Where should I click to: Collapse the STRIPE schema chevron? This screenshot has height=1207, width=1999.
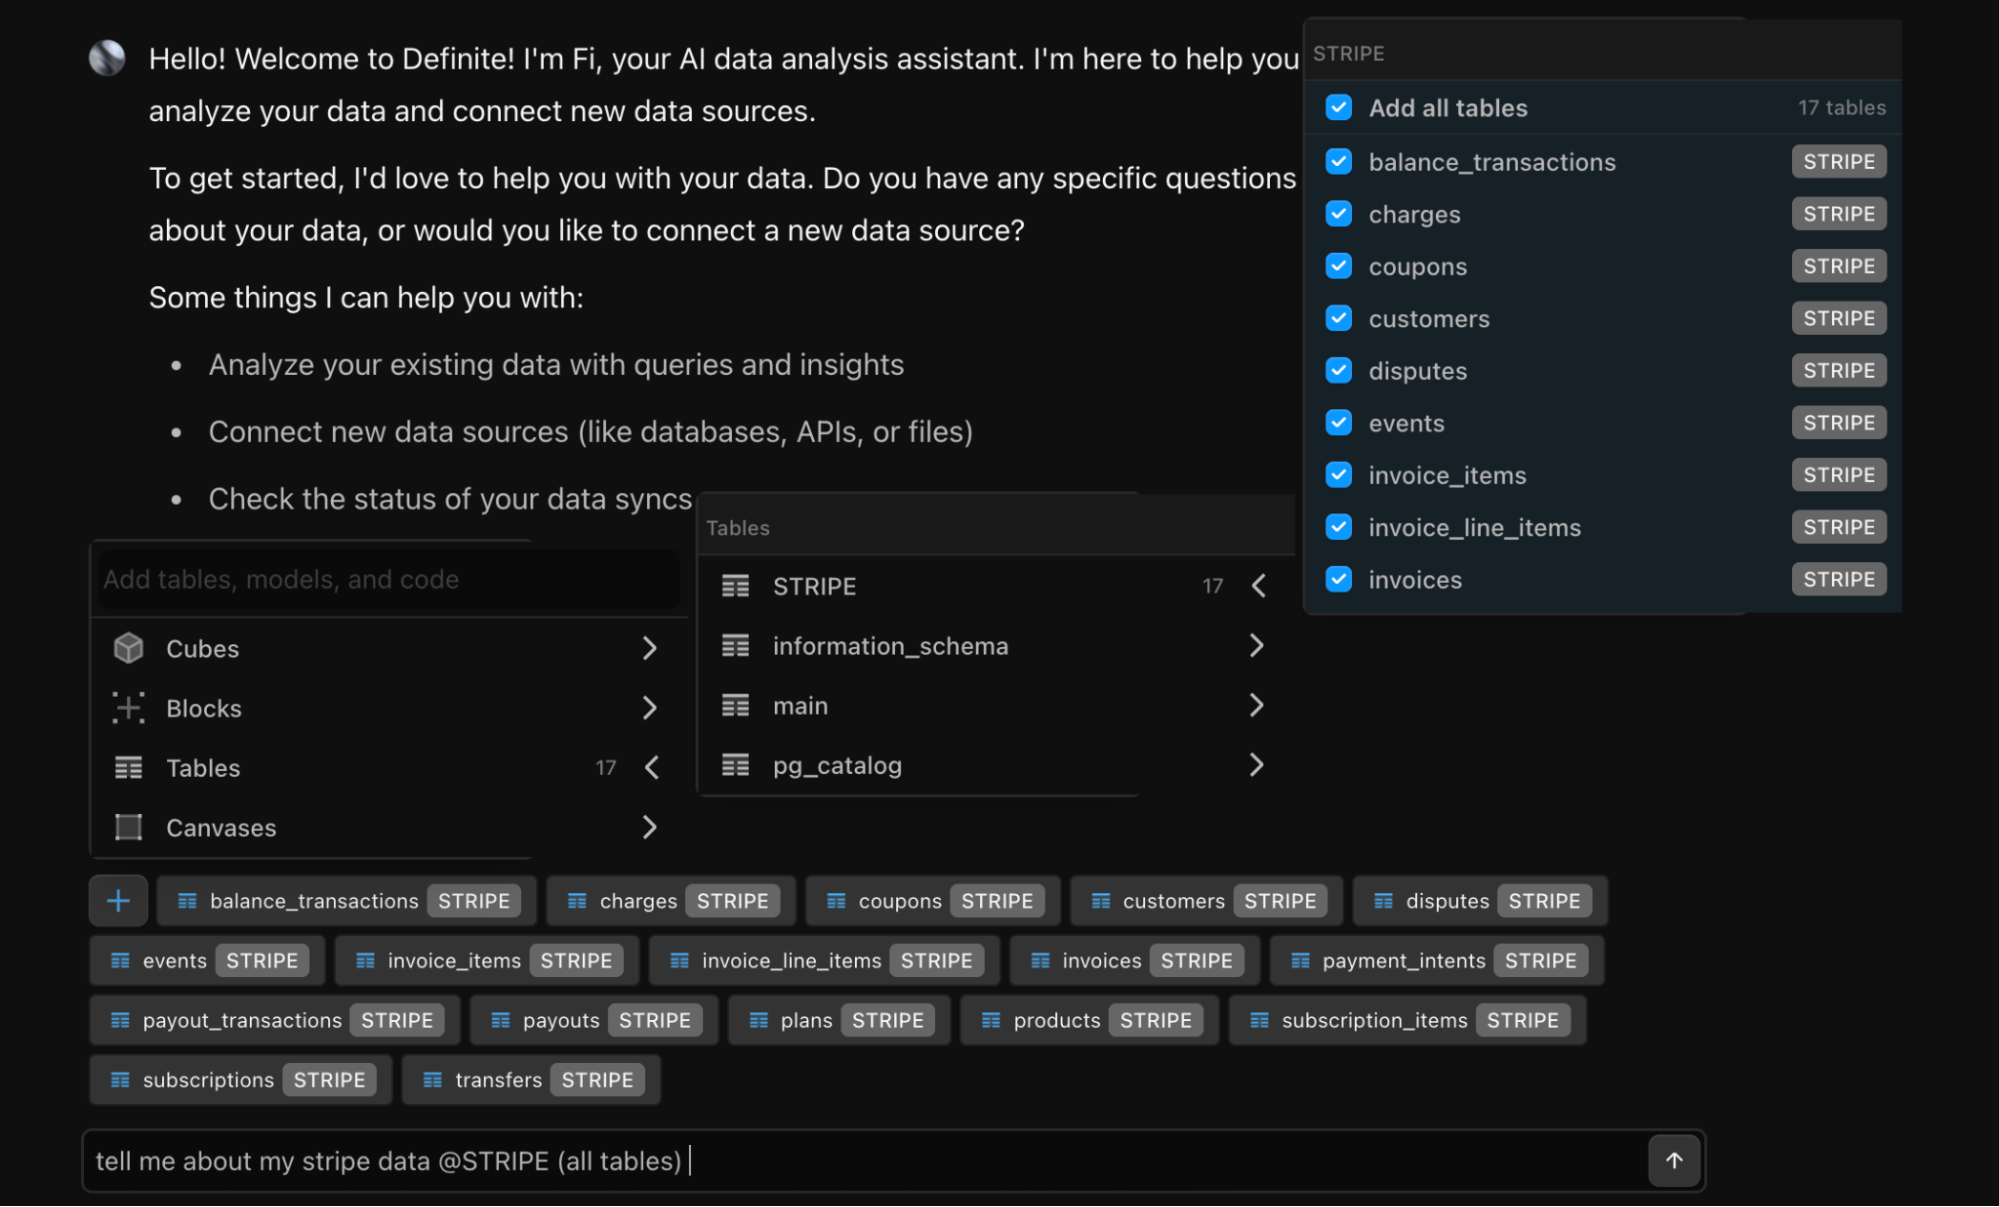click(x=1259, y=587)
